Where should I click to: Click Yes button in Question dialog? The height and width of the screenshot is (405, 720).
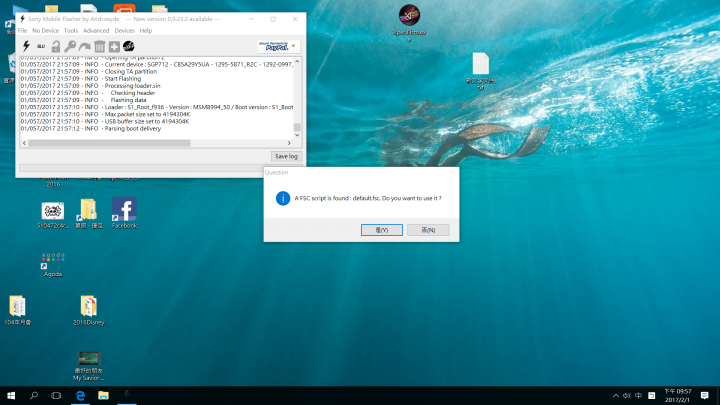point(382,230)
